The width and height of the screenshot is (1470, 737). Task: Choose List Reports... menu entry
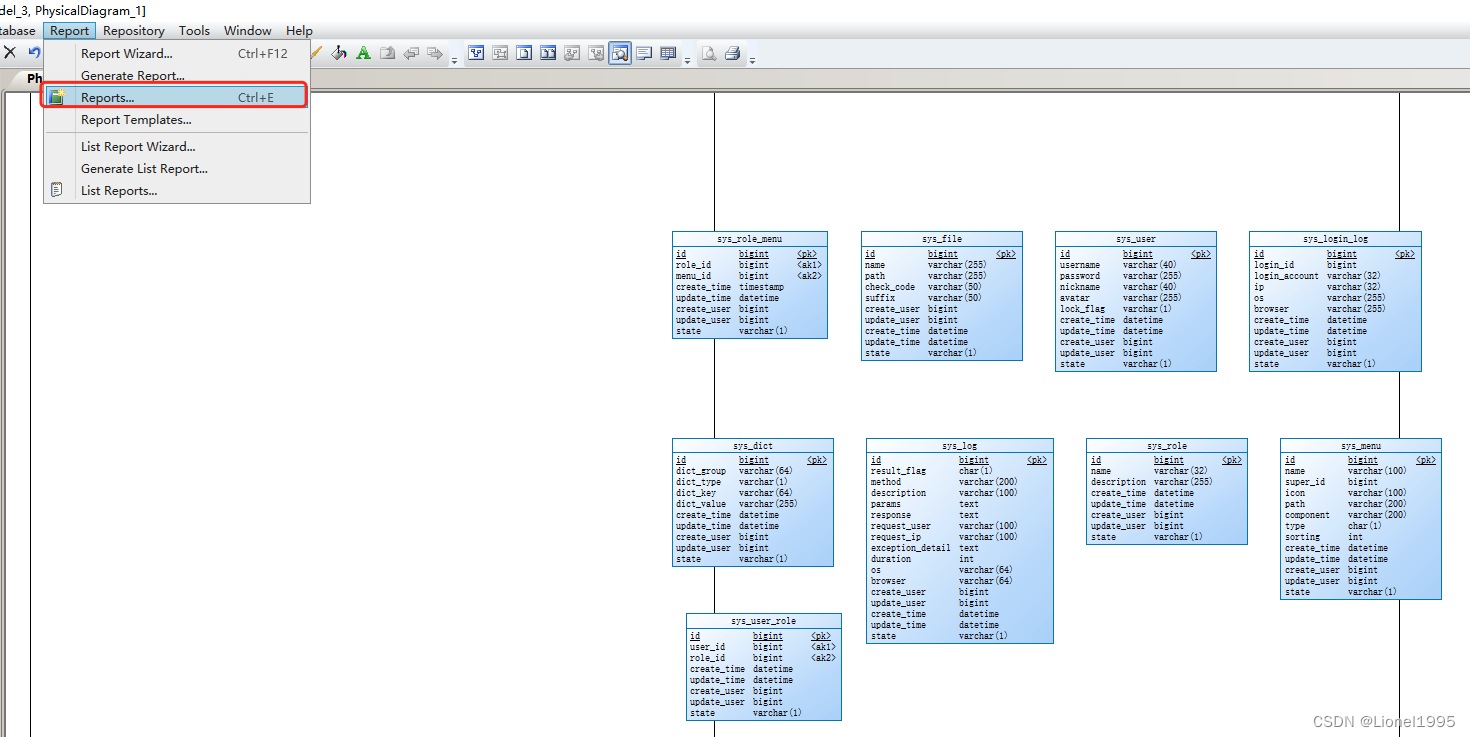177,191
